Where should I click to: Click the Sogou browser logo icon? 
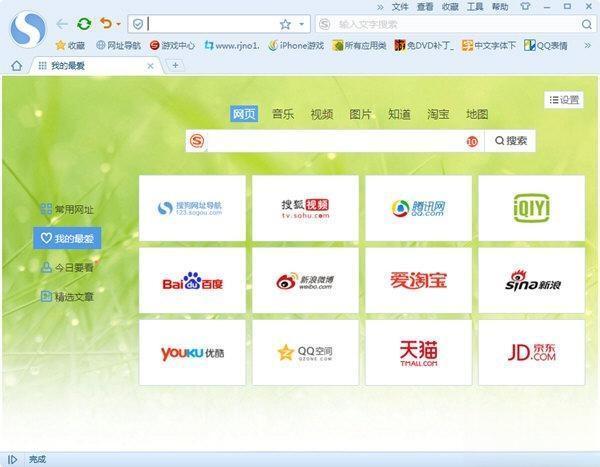(28, 29)
